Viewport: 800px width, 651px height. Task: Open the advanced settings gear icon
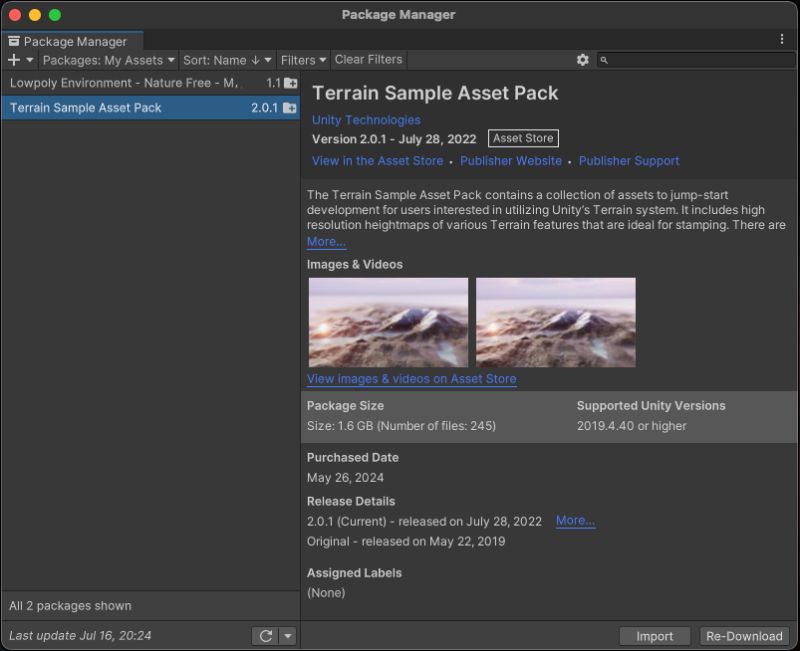[x=583, y=60]
